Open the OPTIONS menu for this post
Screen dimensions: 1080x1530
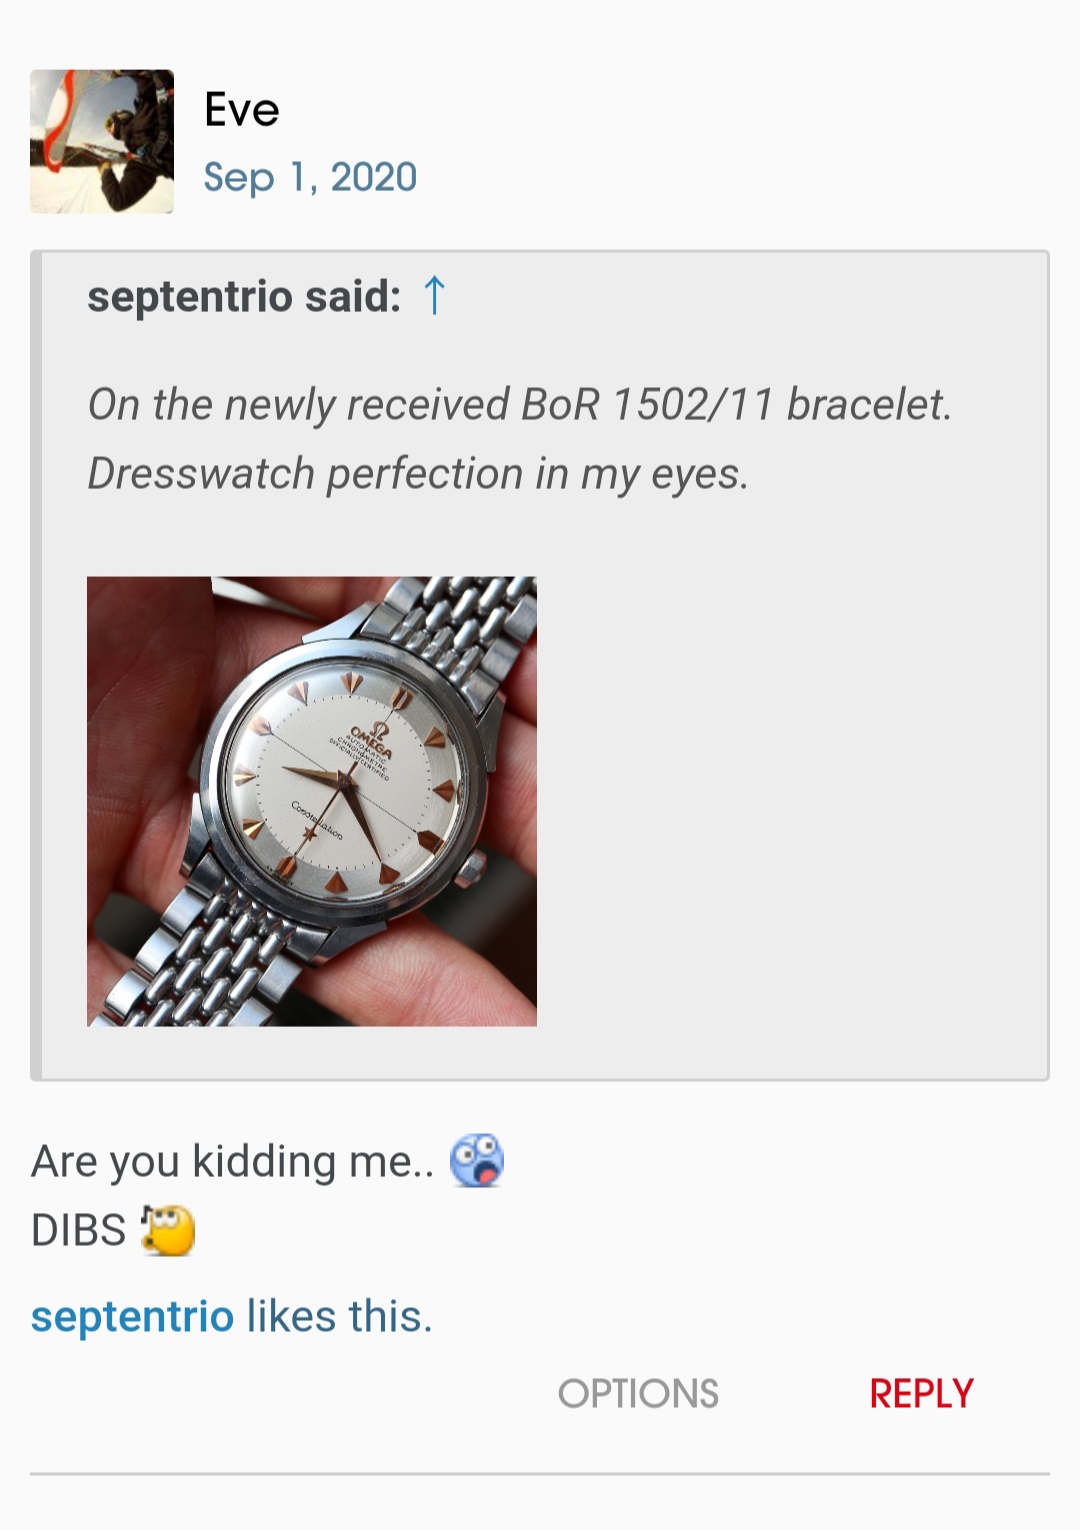pyautogui.click(x=638, y=1393)
